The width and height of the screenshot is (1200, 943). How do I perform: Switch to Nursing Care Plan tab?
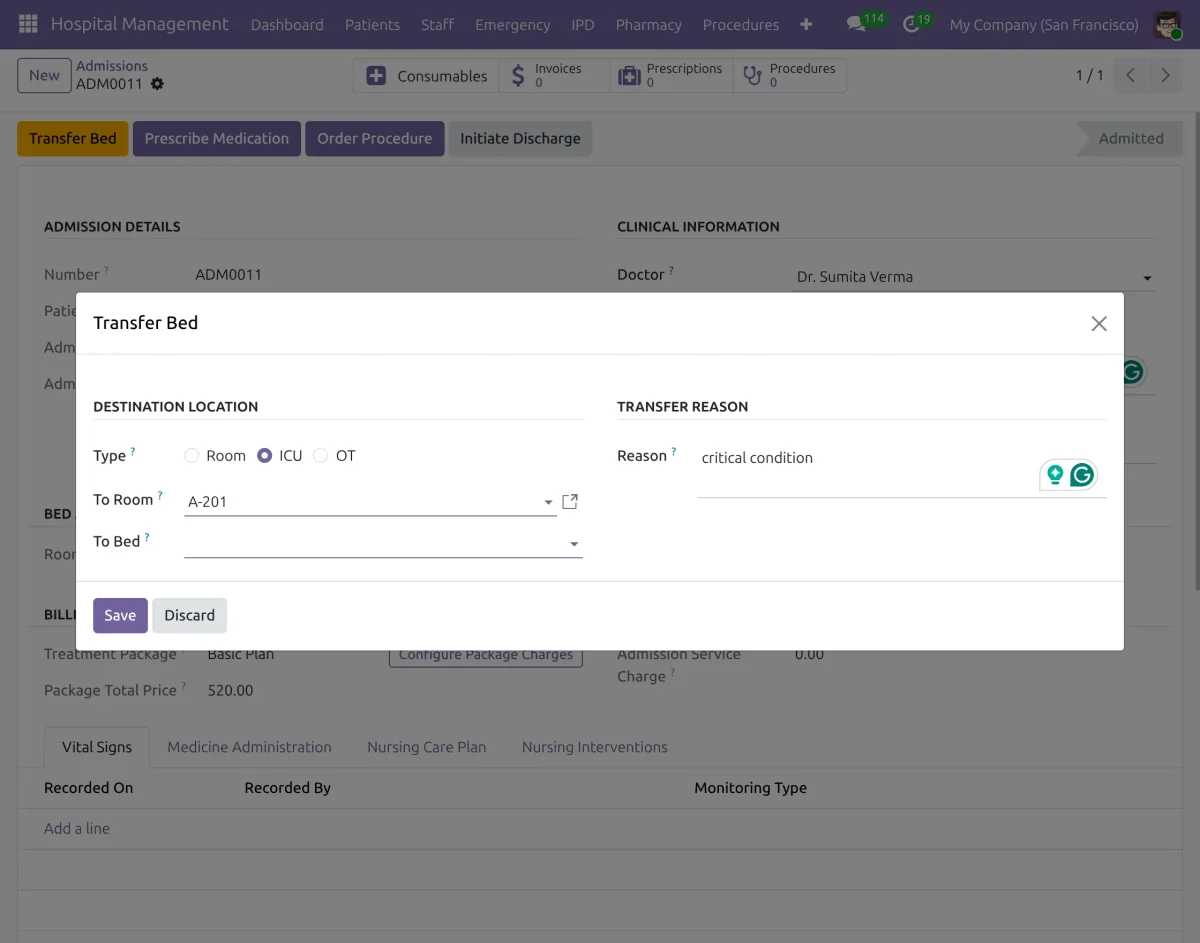point(427,747)
